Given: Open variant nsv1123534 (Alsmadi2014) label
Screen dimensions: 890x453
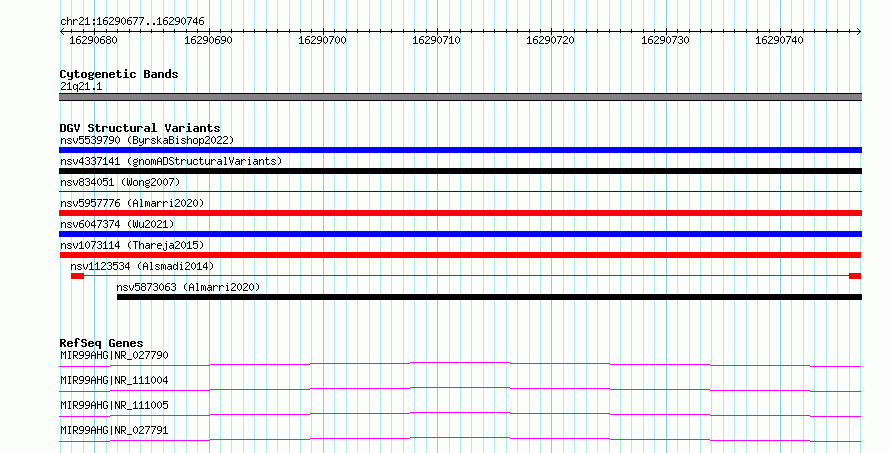Looking at the screenshot, I should click(x=142, y=266).
